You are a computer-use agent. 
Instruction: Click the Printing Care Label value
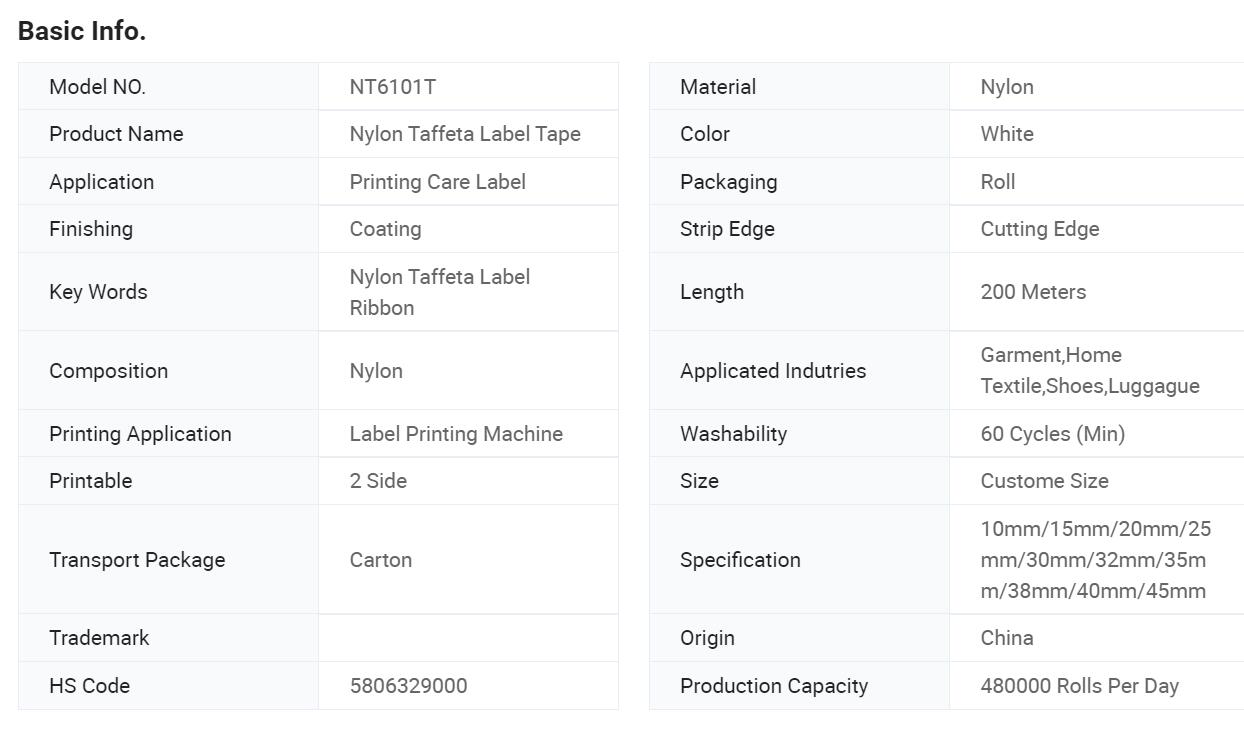pyautogui.click(x=437, y=182)
